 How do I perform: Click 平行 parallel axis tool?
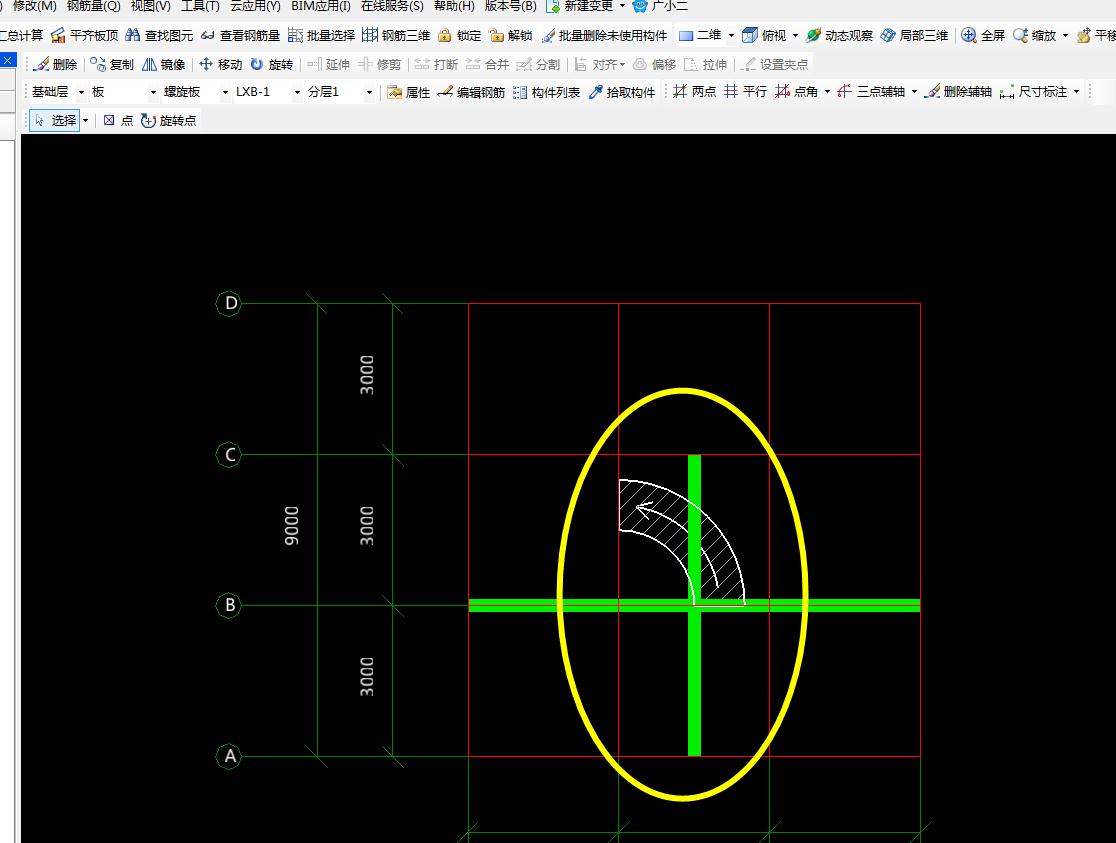pyautogui.click(x=745, y=92)
